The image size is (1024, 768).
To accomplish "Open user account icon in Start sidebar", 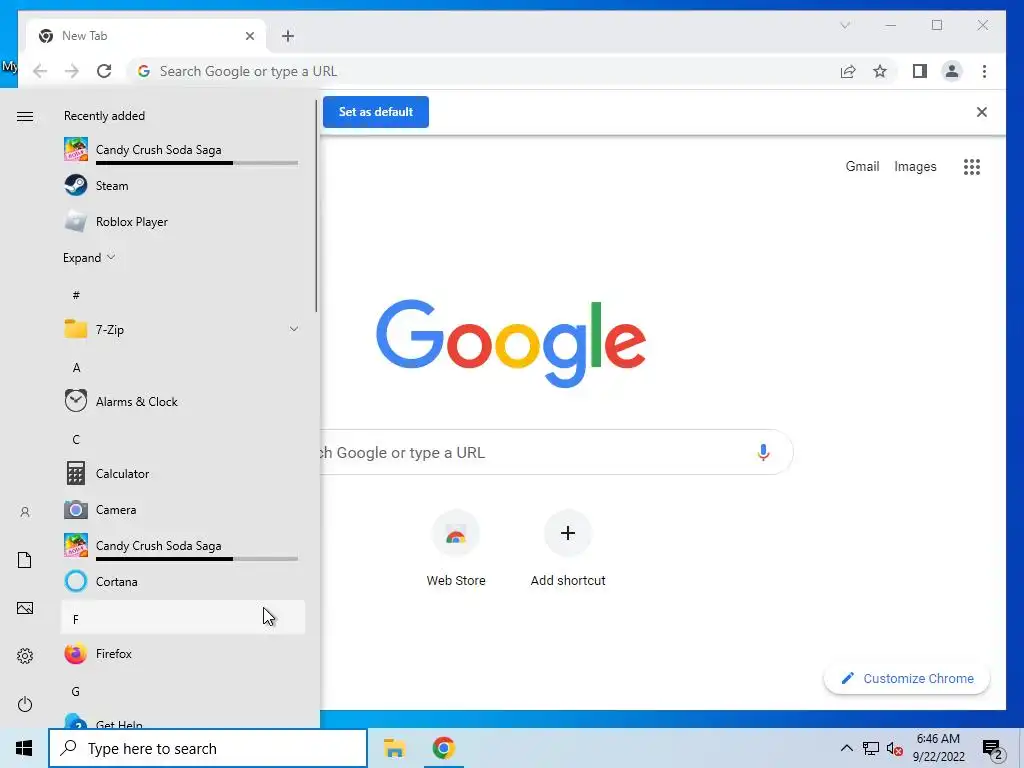I will (x=25, y=512).
